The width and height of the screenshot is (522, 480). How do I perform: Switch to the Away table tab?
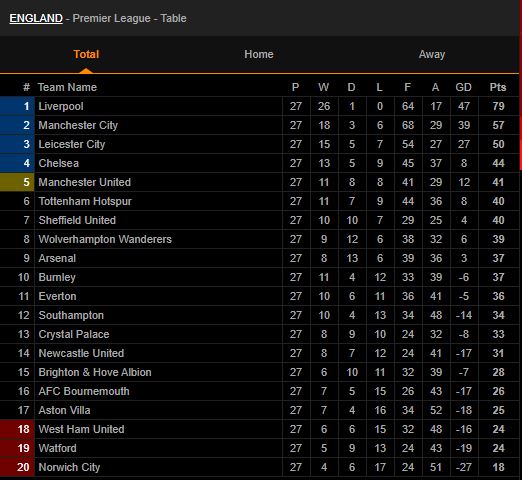pos(432,54)
